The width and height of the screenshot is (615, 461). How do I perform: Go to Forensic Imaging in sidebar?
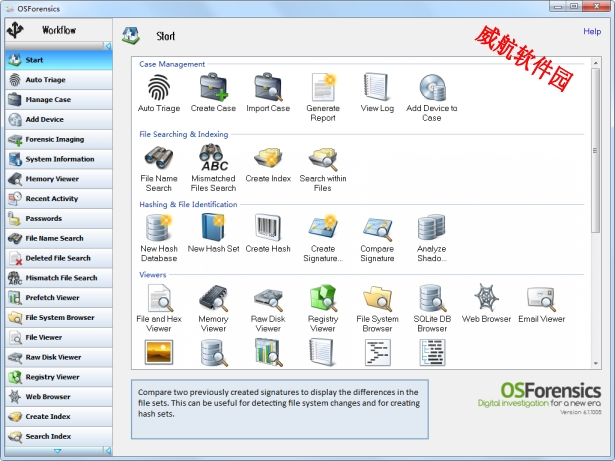[59, 139]
